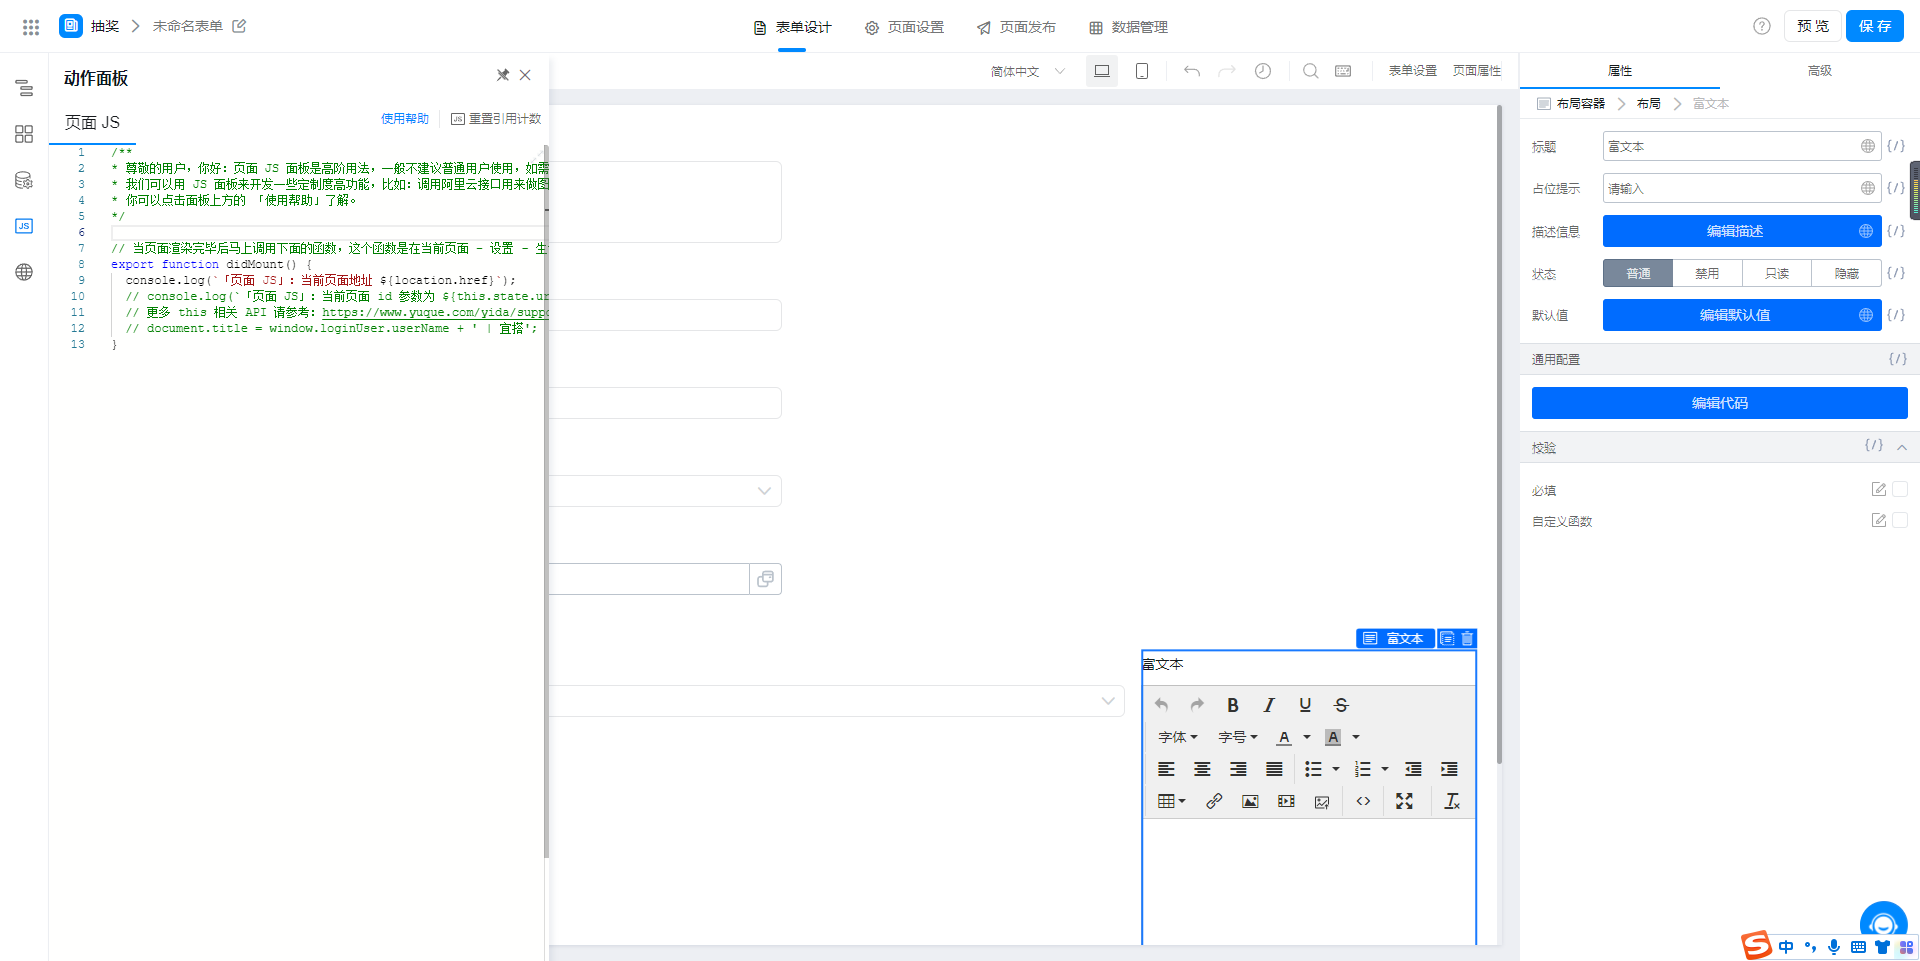Screen dimensions: 1920x961
Task: Open the keyboard shortcuts icon
Action: [x=1343, y=71]
